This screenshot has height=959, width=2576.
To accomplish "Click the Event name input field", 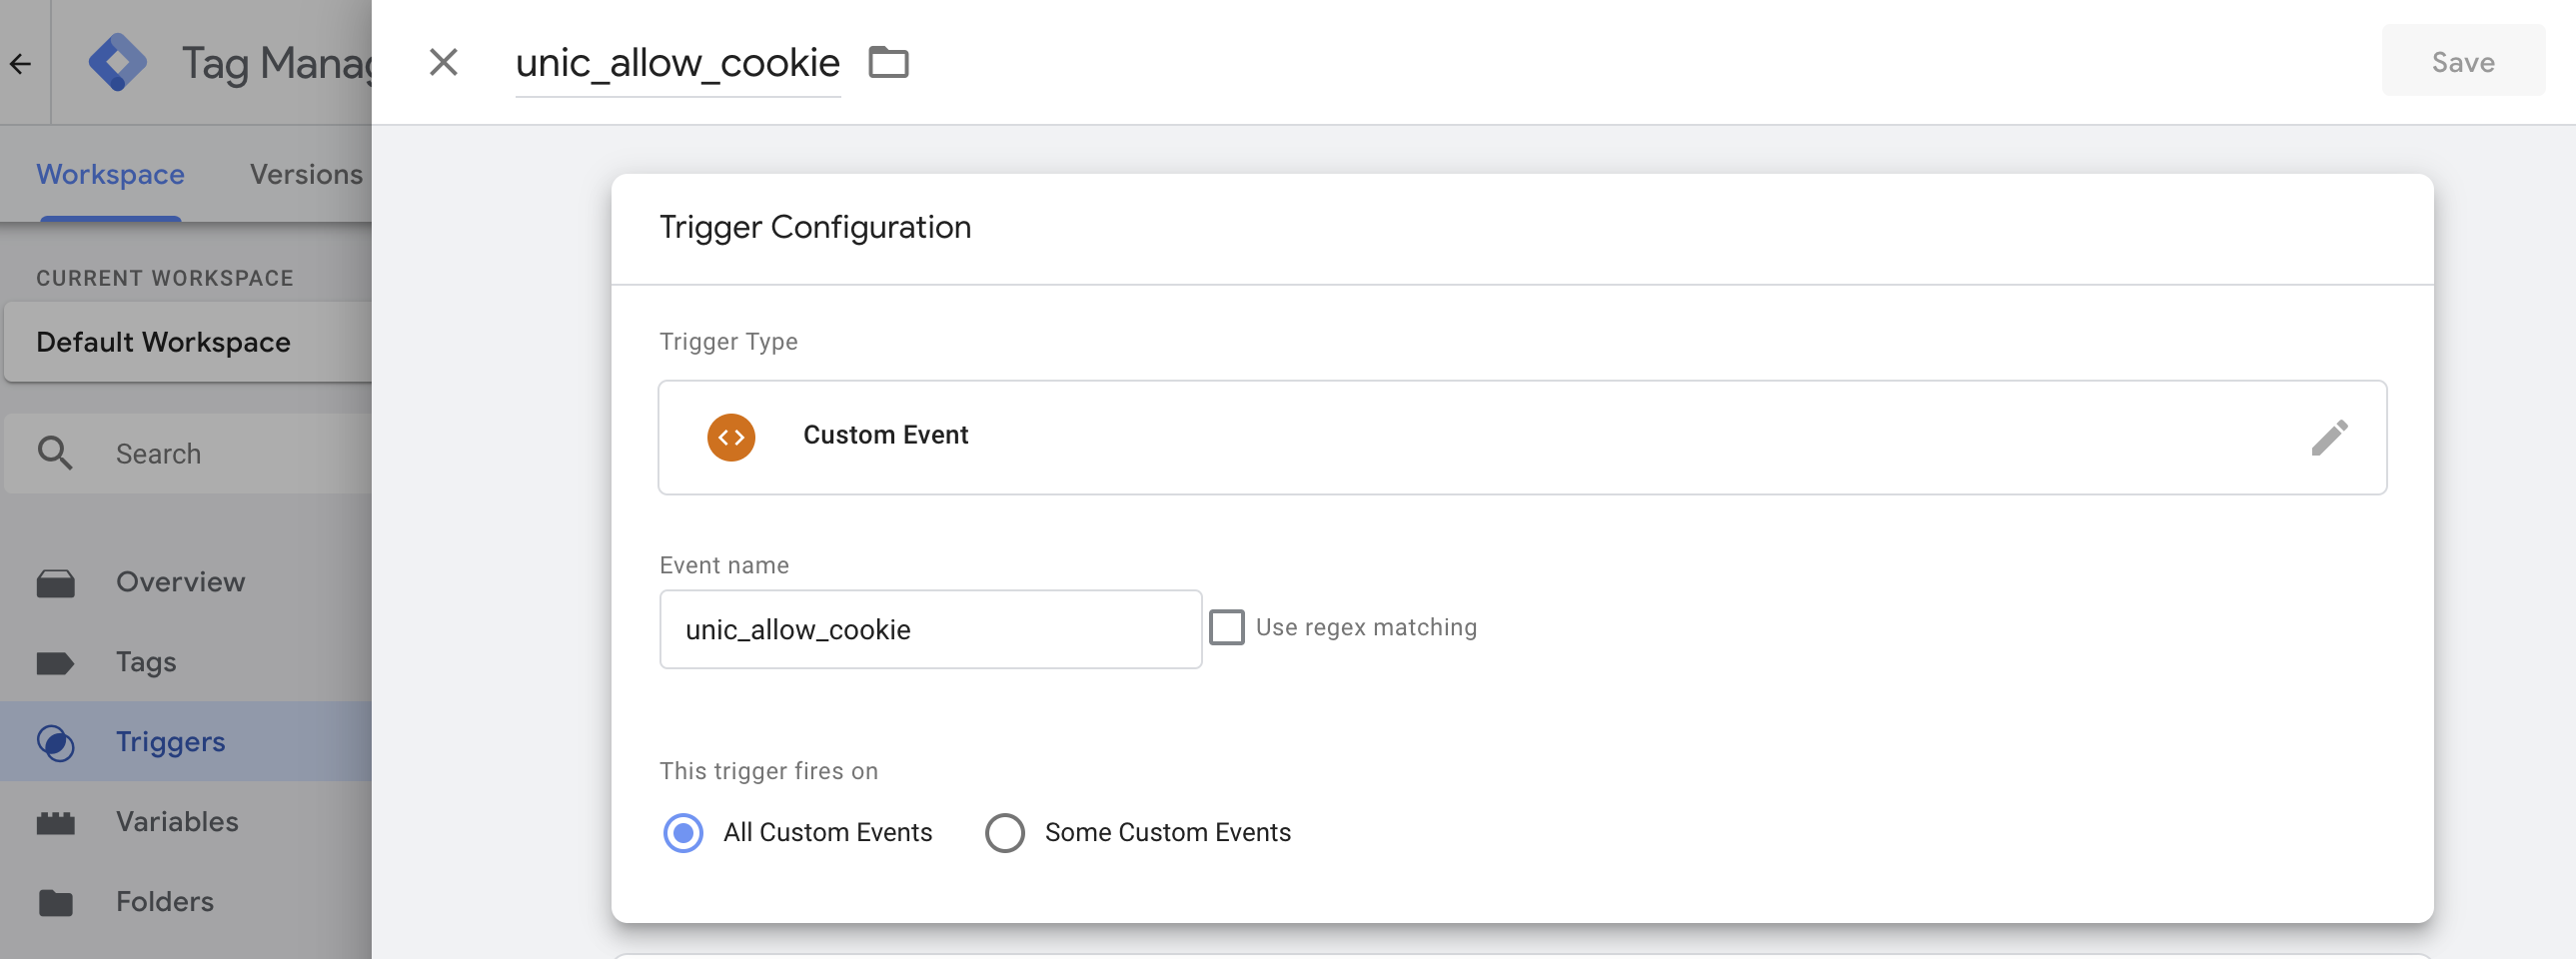I will coord(929,629).
